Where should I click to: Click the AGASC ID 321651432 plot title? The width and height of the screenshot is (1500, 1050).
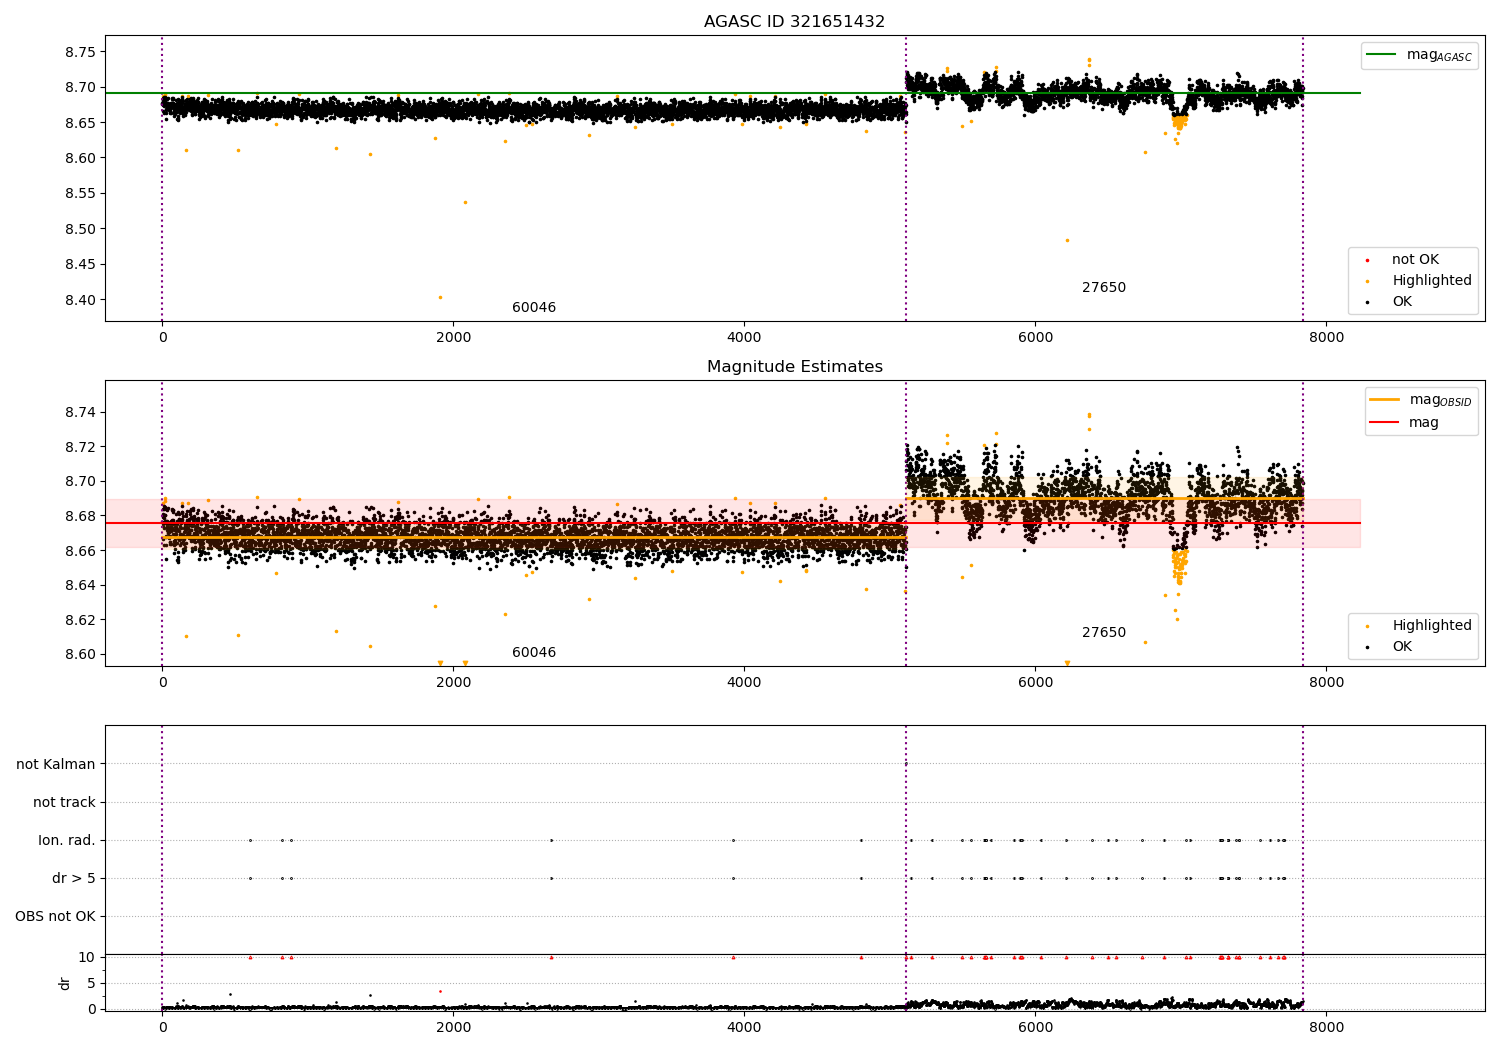(x=794, y=22)
